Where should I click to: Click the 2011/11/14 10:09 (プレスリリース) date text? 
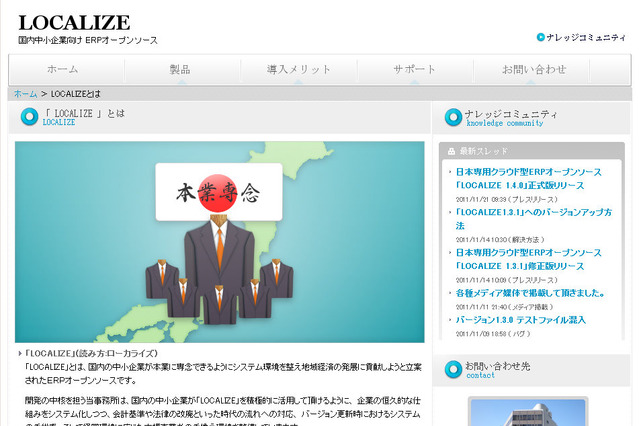click(507, 280)
